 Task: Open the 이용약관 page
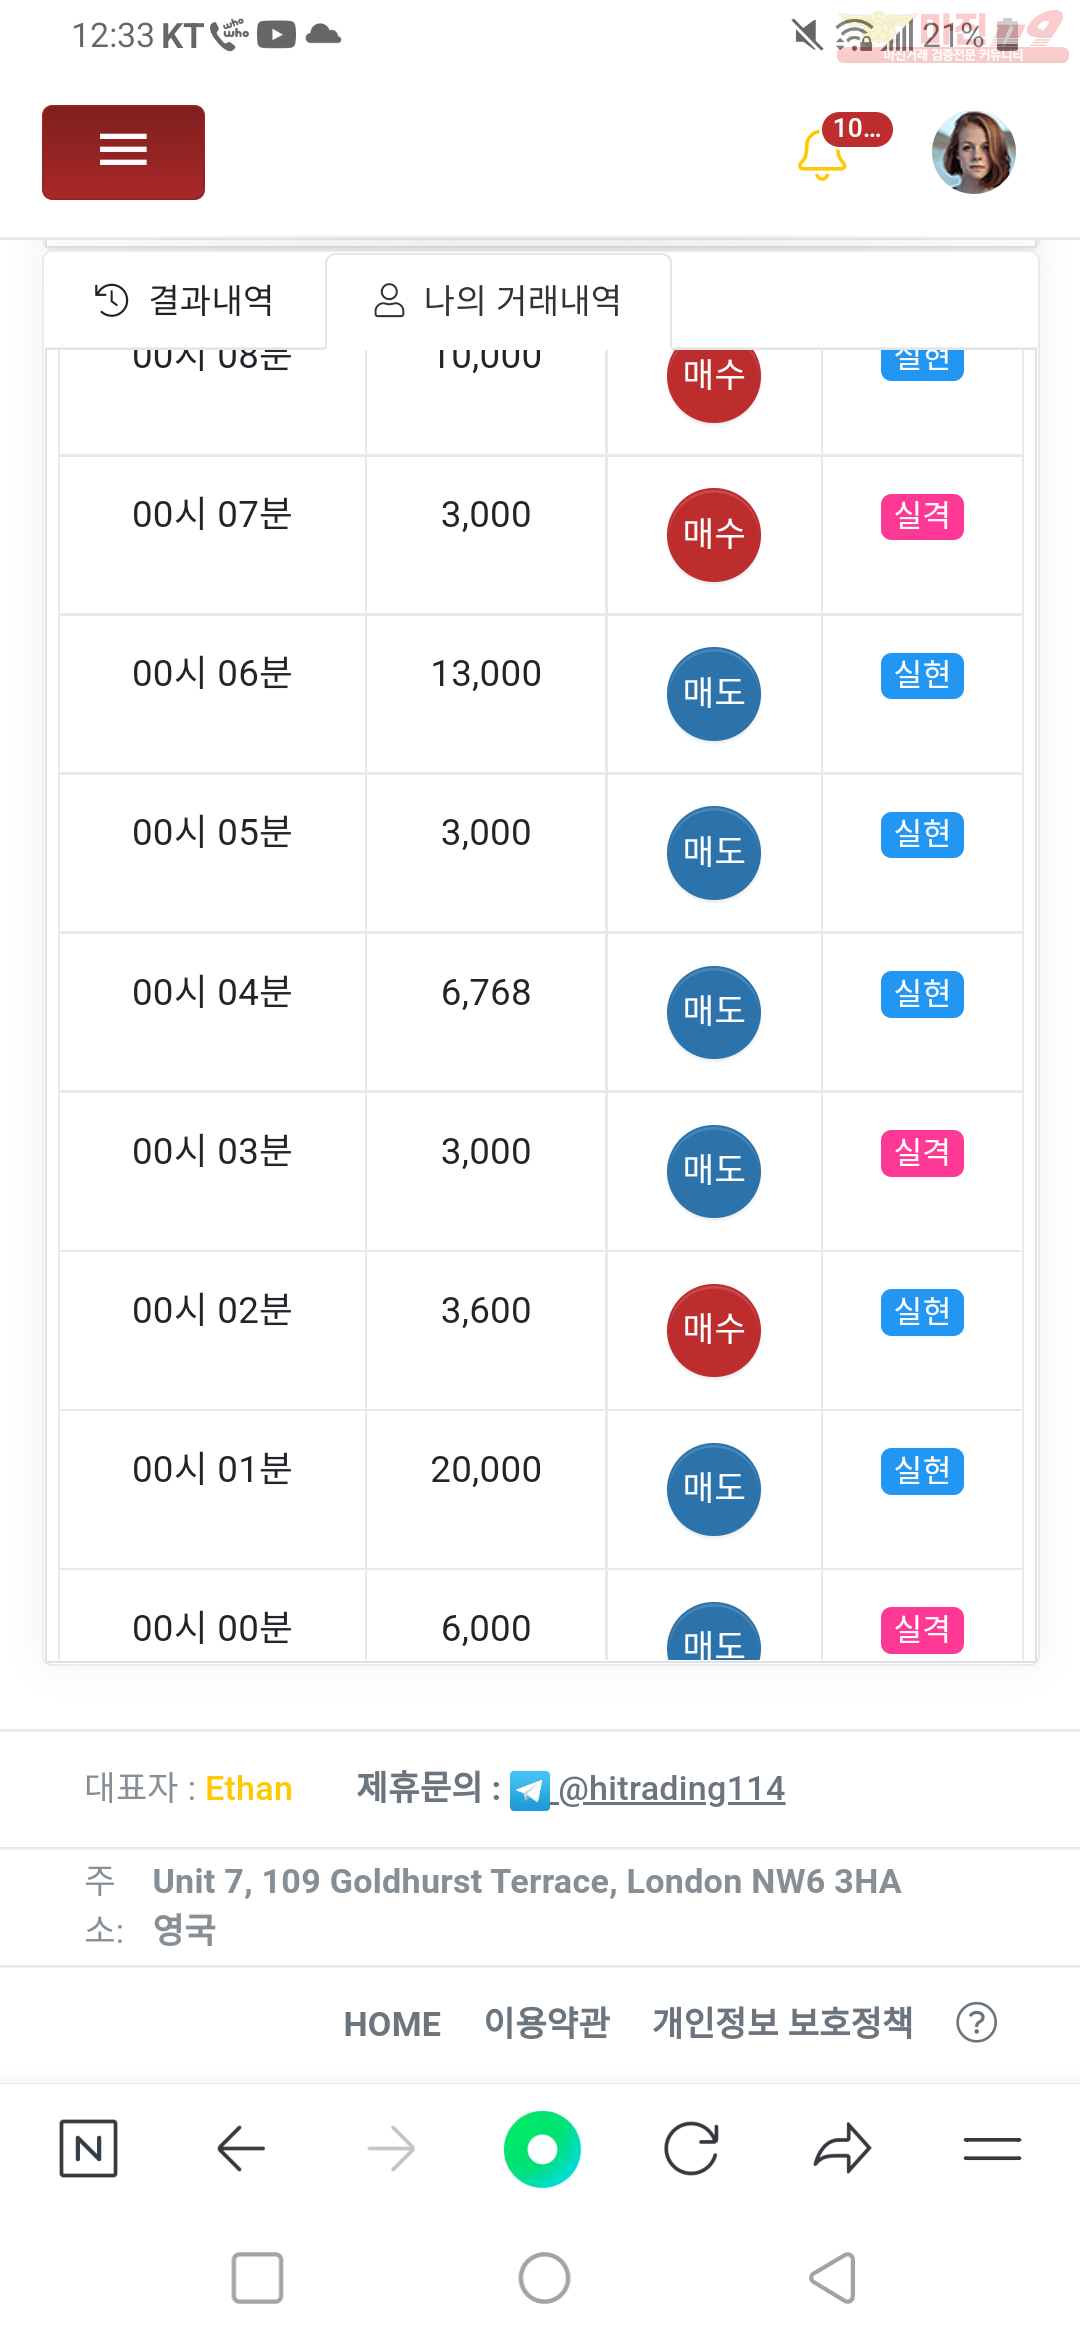(x=547, y=2022)
